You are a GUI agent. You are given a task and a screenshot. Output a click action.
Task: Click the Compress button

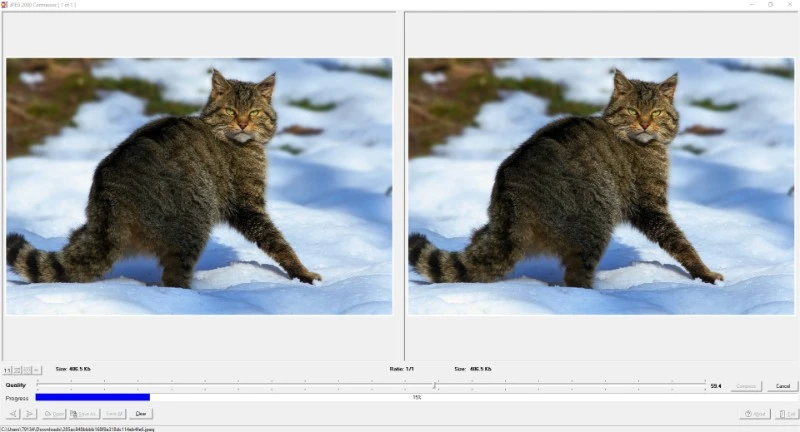746,386
